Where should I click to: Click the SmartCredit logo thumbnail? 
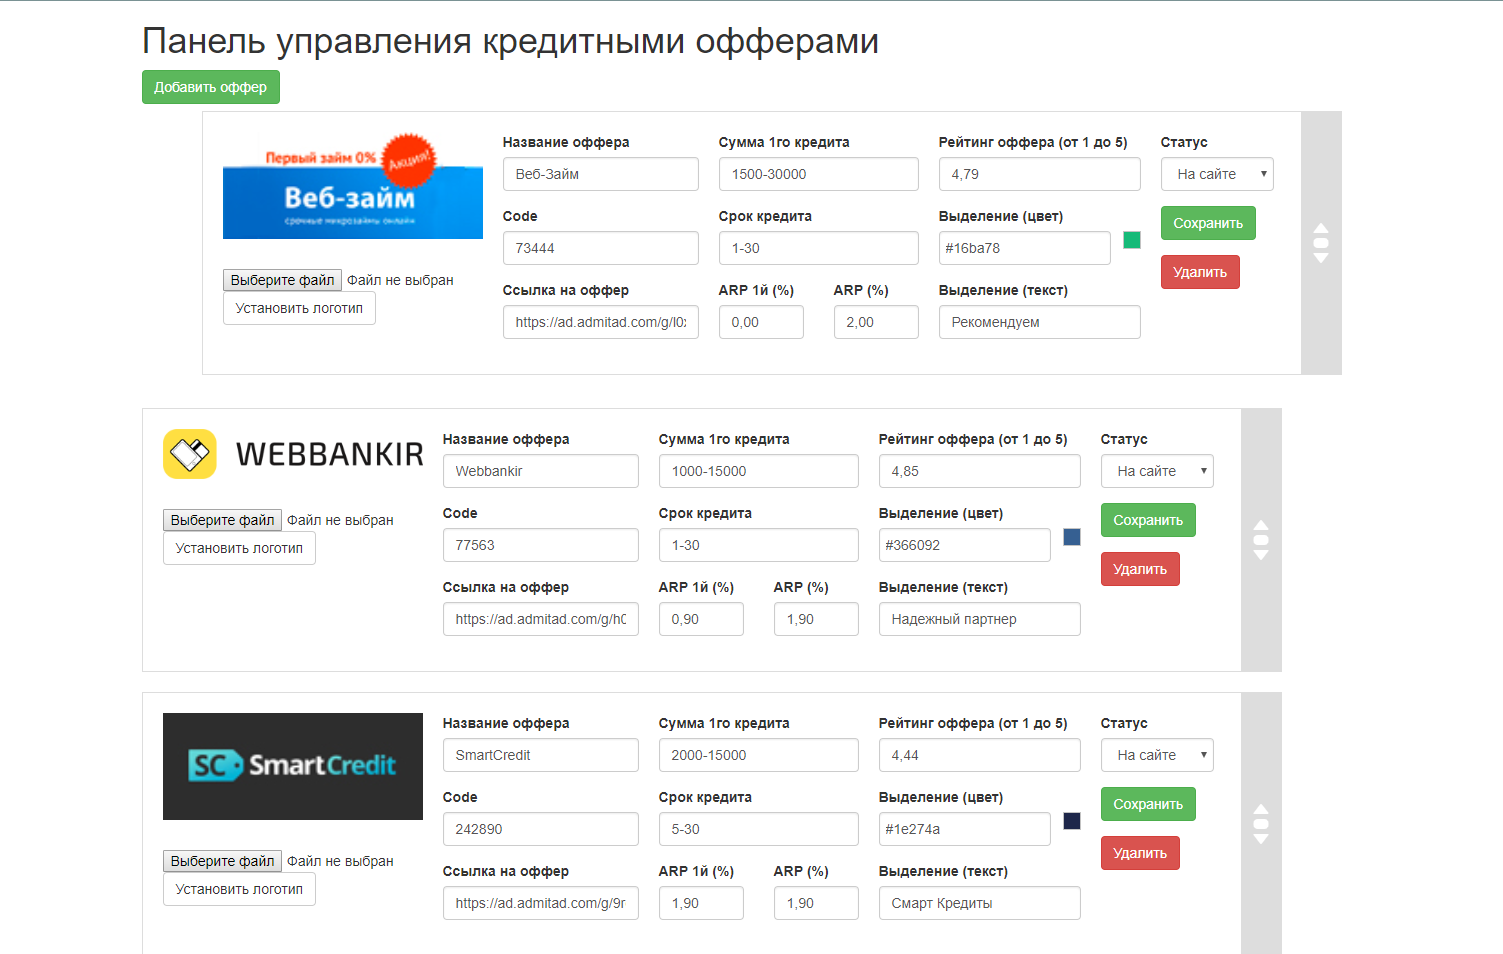tap(293, 766)
